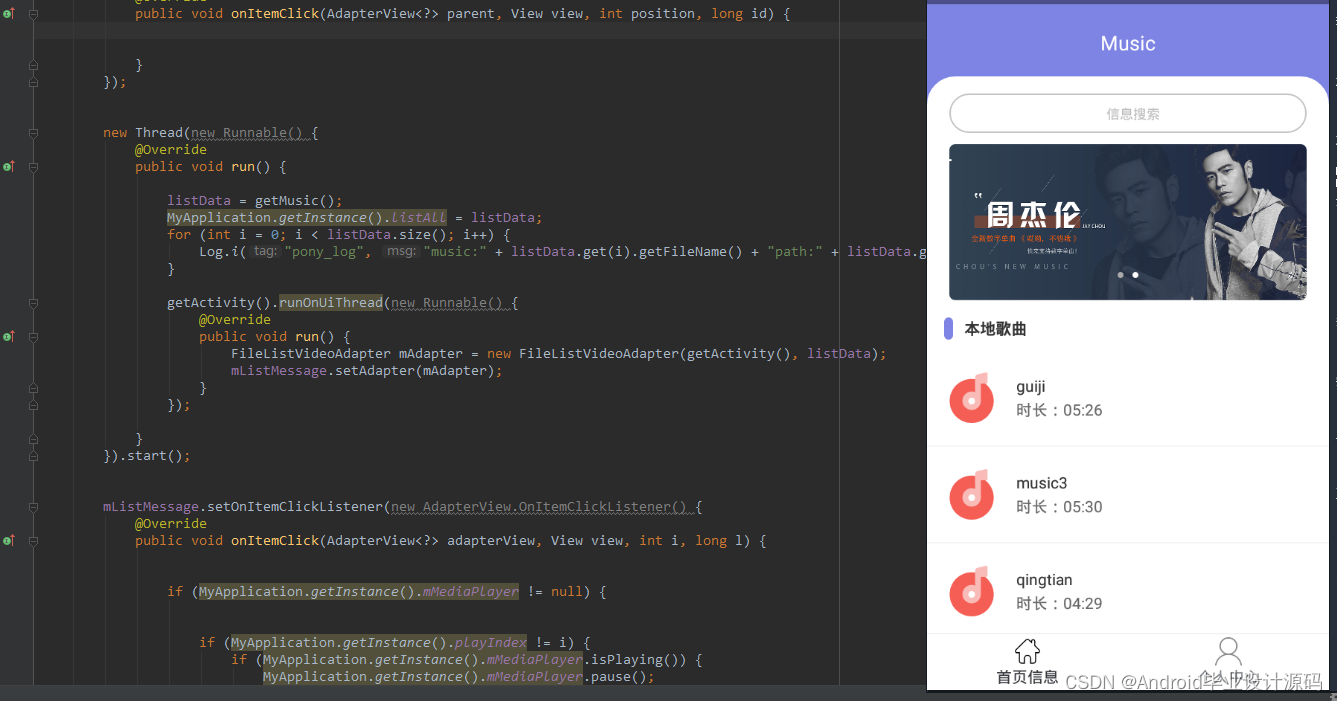
Task: Select the first carousel indicator dot
Action: pos(1120,274)
